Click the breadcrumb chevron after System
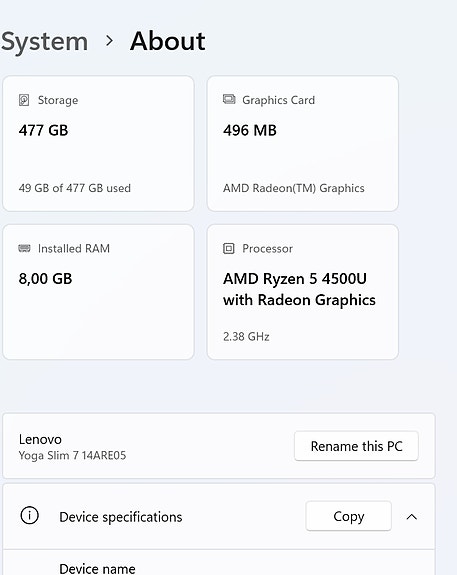The width and height of the screenshot is (457, 575). [109, 41]
